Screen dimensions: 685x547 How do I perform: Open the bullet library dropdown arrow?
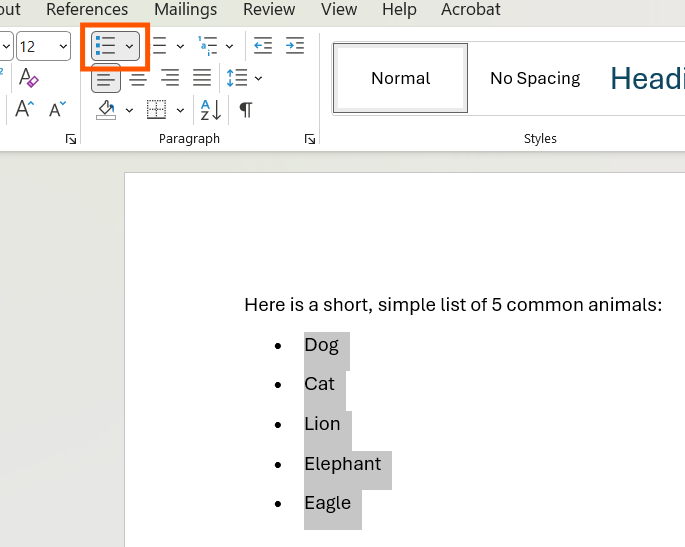click(x=129, y=46)
